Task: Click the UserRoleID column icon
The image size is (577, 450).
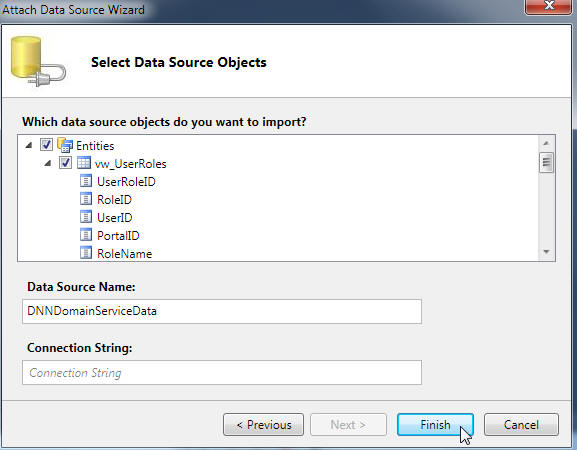Action: coord(86,181)
